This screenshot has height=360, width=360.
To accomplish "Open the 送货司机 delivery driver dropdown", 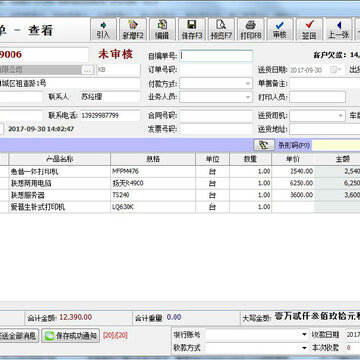I will tap(340, 116).
